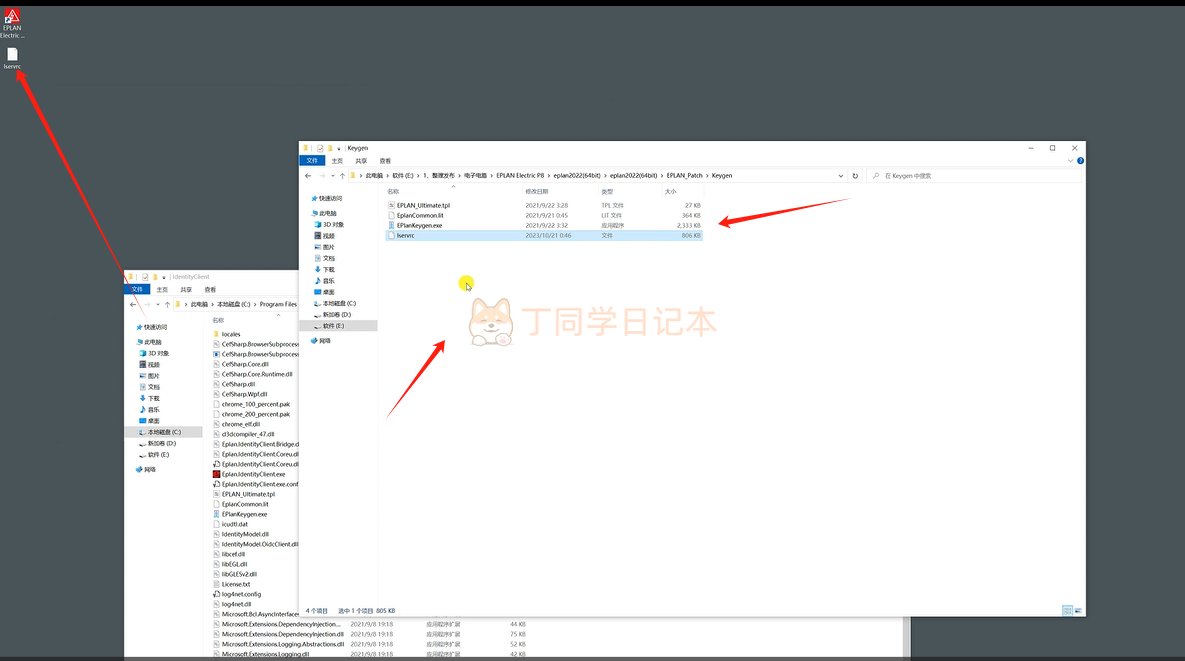Switch to 共享 tab in Keygen window
Screen dimensions: 1185x661
(x=361, y=161)
